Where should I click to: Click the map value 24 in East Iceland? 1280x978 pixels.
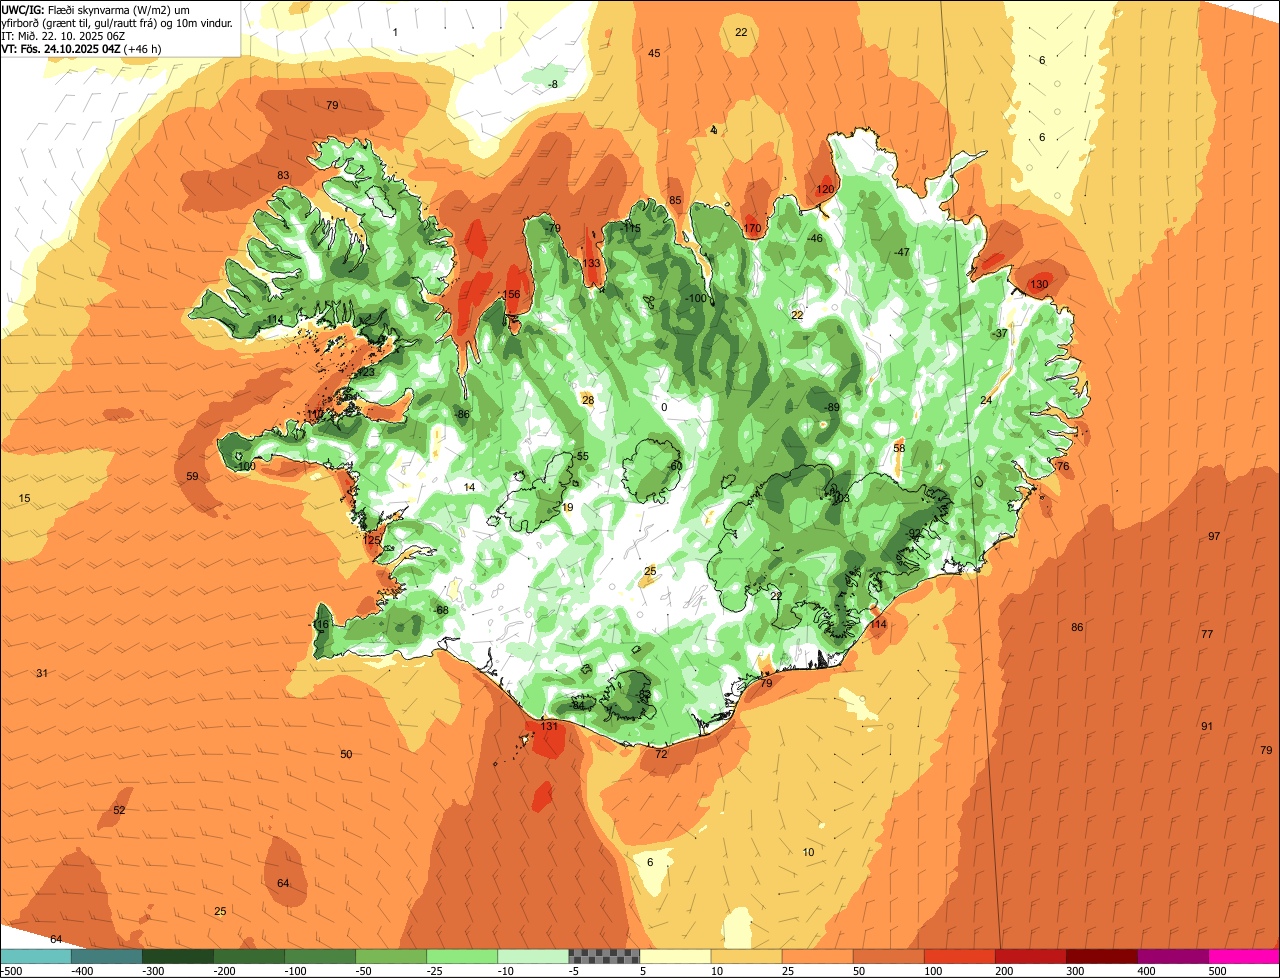986,401
